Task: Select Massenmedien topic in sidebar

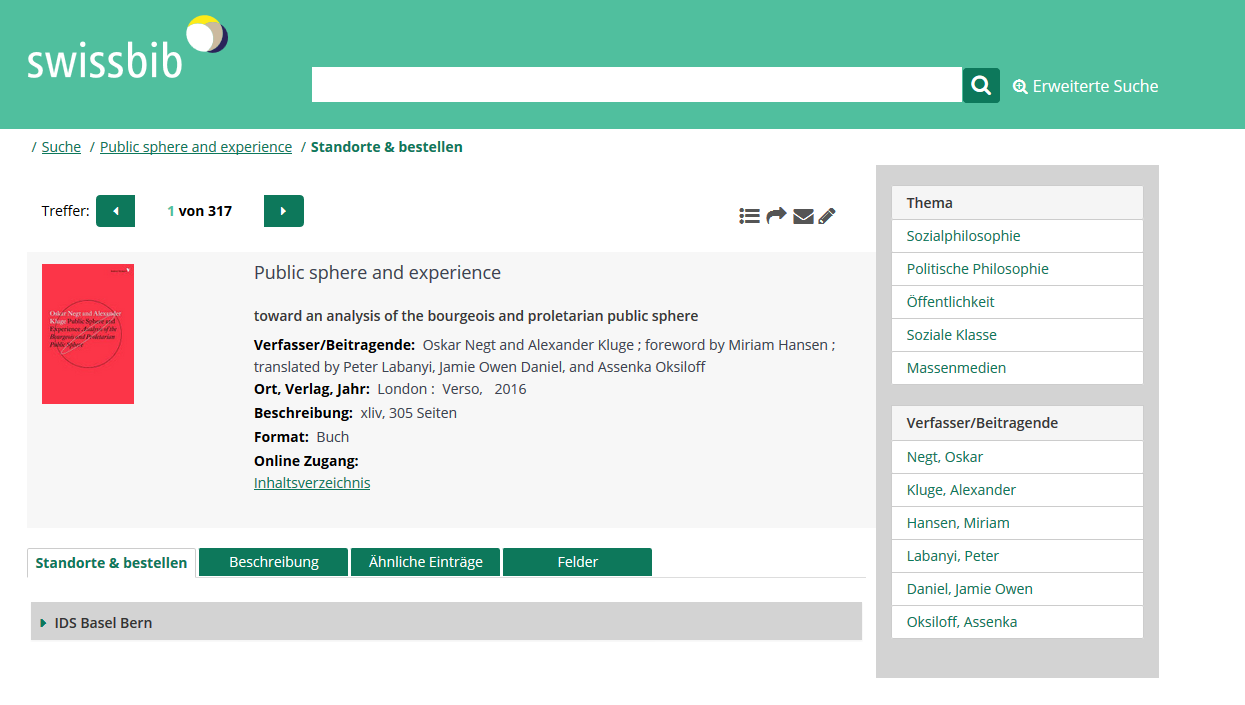Action: point(956,368)
